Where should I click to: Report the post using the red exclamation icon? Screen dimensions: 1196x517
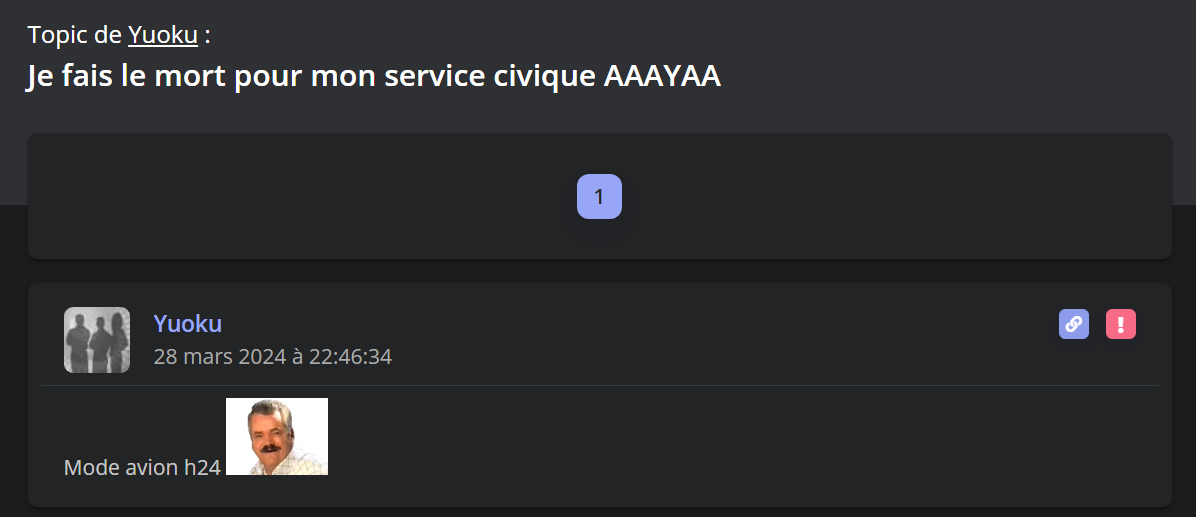1120,324
